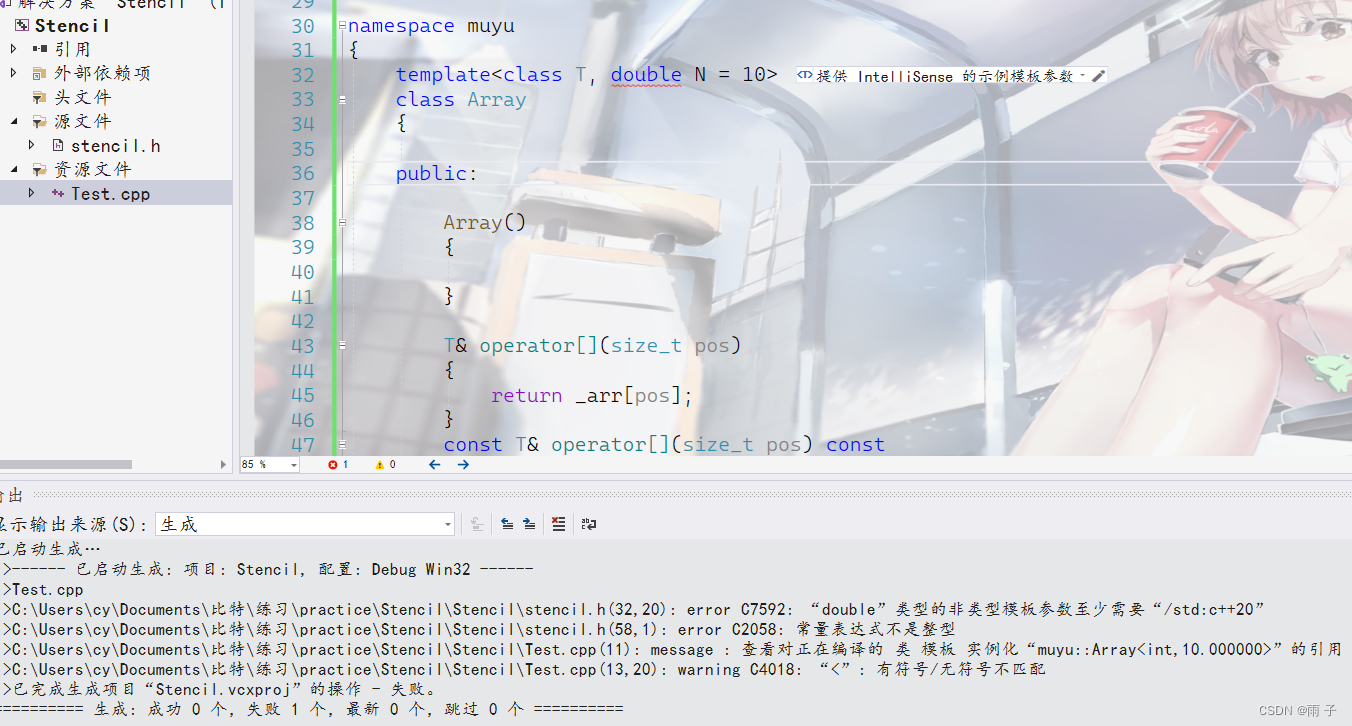Viewport: 1352px width, 726px height.
Task: Click the 引用 references icon
Action: pos(40,49)
